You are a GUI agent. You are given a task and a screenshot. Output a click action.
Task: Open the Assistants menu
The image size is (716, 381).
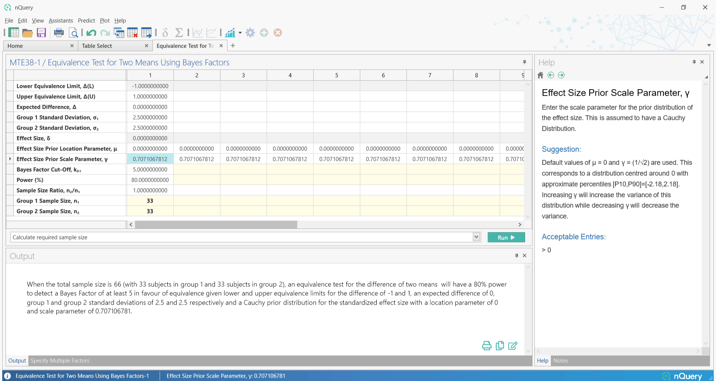(x=61, y=21)
